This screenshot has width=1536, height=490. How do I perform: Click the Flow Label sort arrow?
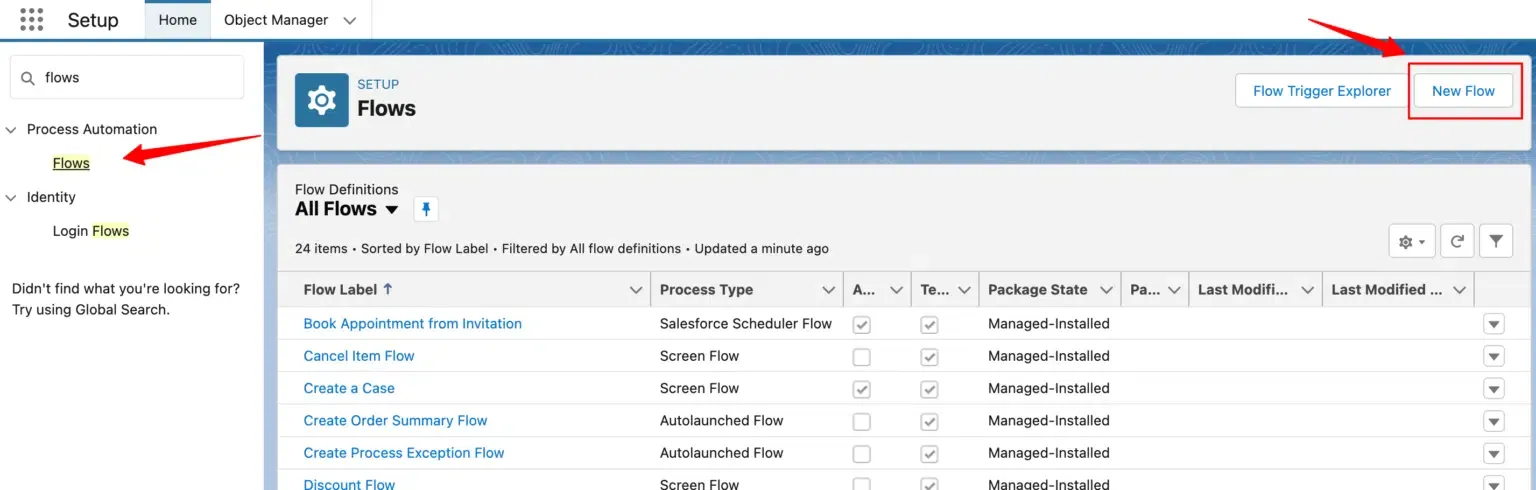coord(388,289)
